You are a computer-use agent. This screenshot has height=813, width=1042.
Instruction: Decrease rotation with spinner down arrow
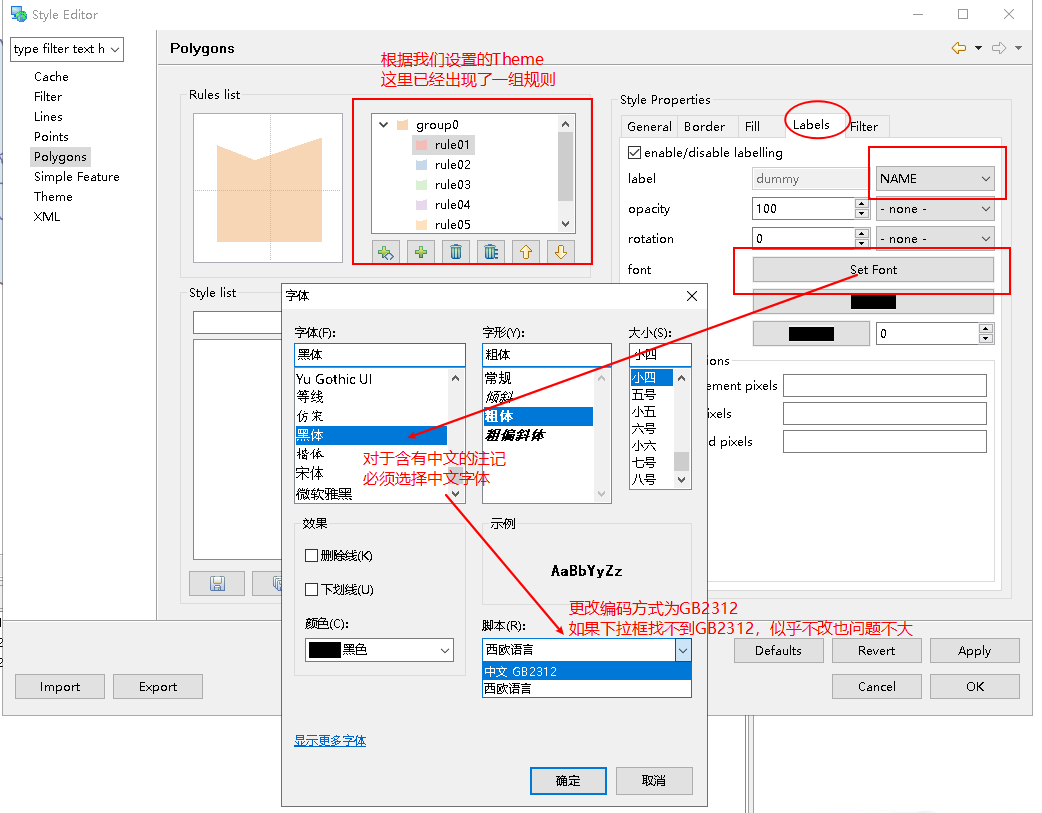[x=861, y=243]
